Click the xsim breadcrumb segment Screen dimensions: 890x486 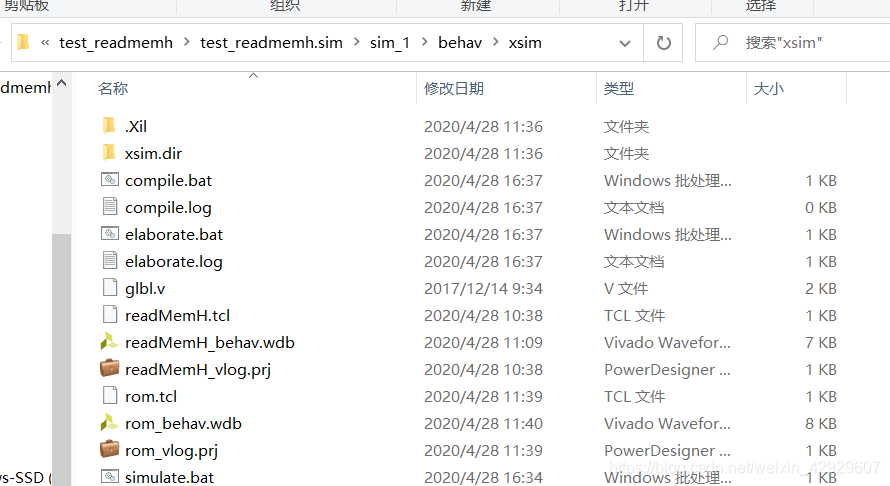(525, 43)
